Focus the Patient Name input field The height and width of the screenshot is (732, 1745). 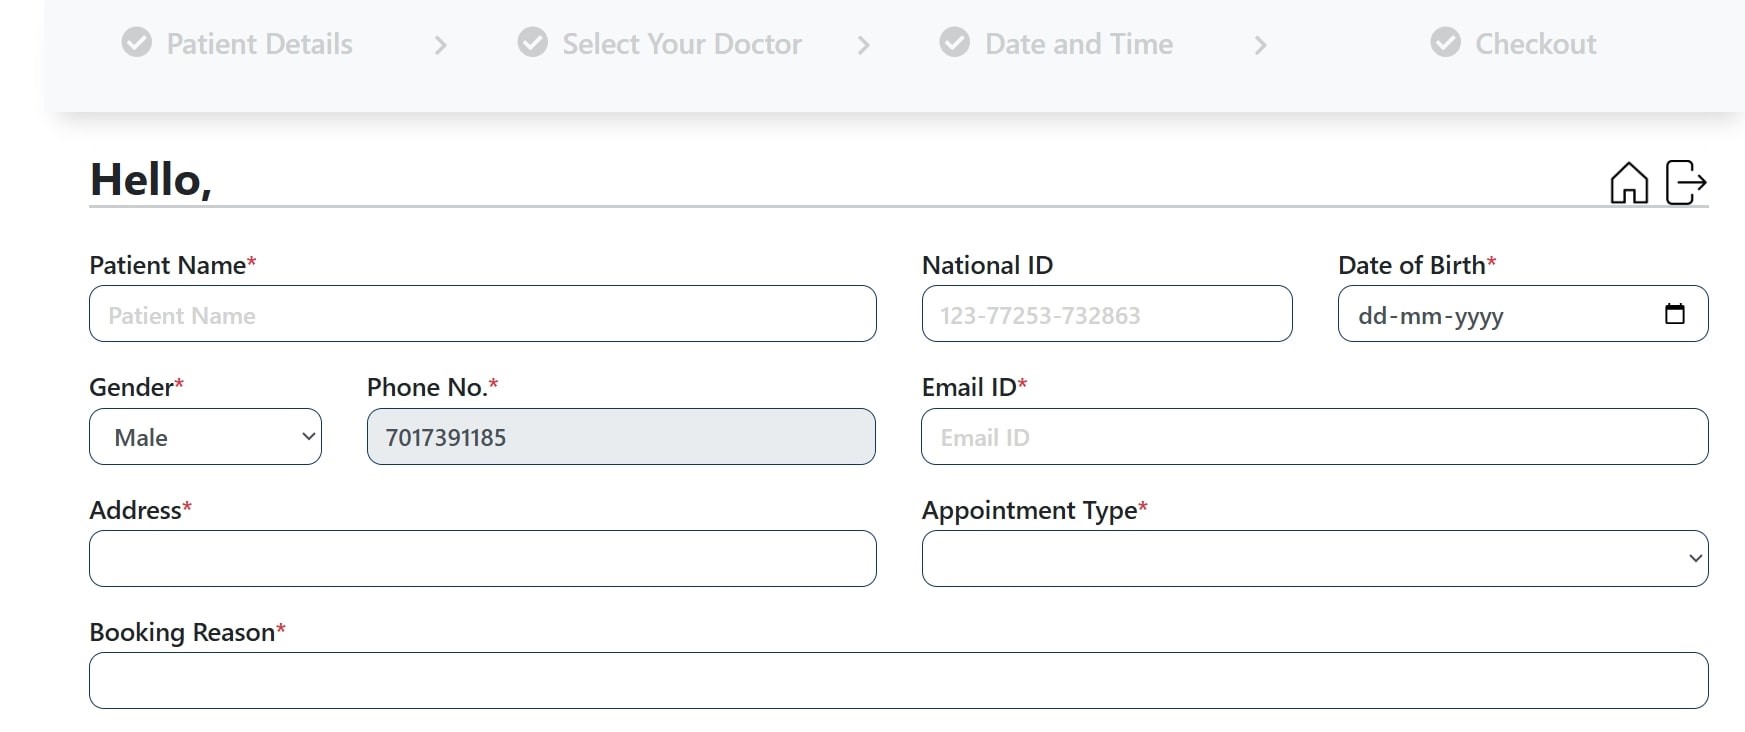tap(482, 314)
